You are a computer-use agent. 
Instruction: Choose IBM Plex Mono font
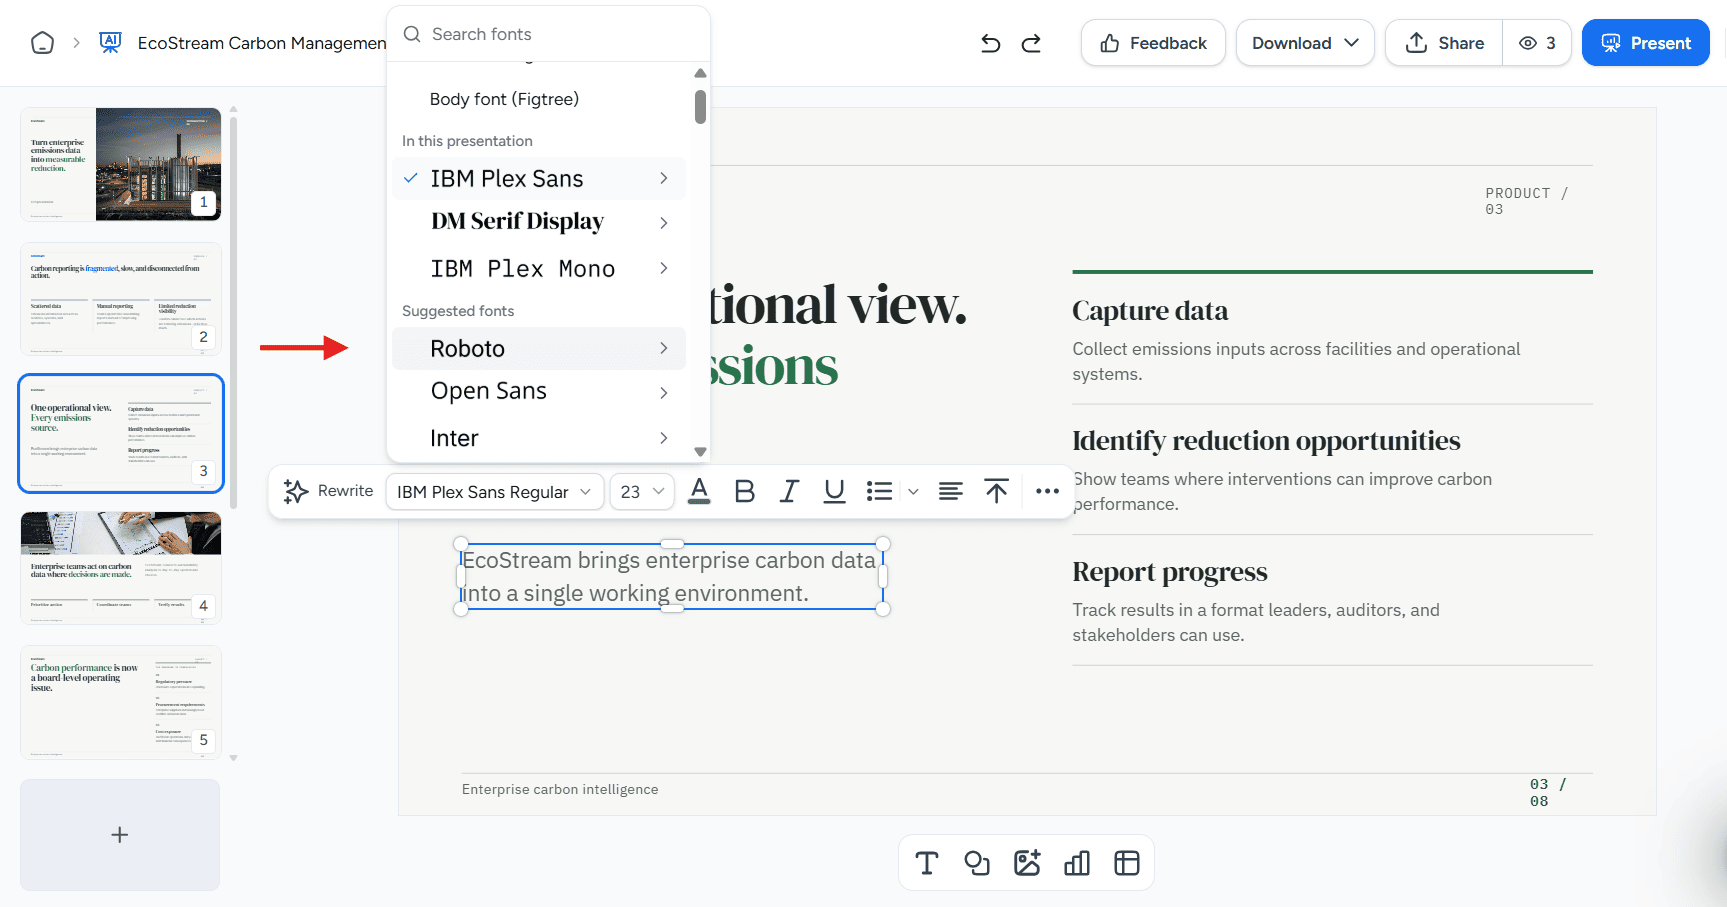click(523, 269)
